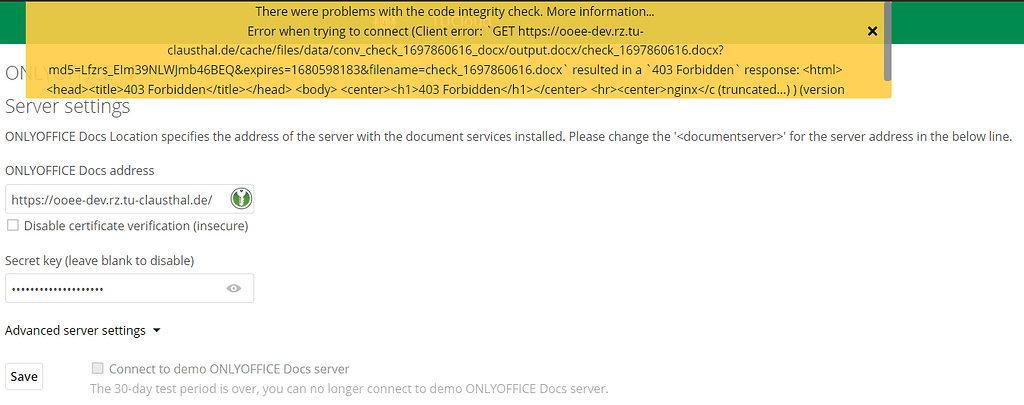Image resolution: width=1024 pixels, height=405 pixels.
Task: Focus the ONLYOFFICE Docs address field
Action: [115, 199]
